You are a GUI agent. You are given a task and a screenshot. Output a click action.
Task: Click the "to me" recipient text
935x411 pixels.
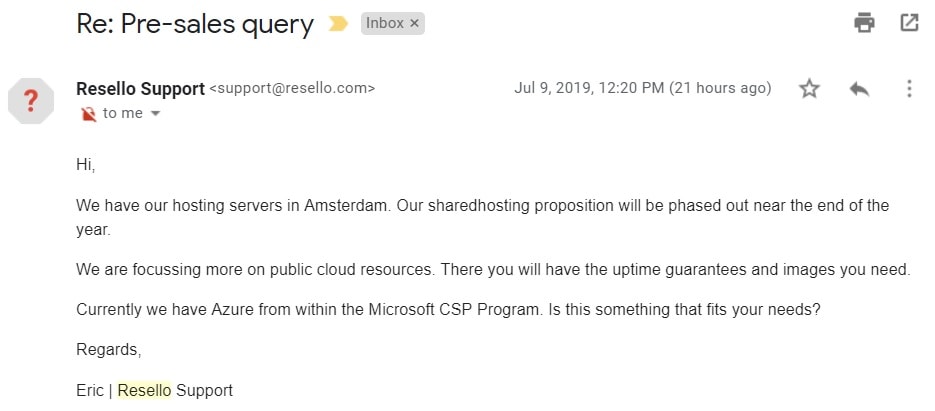(x=123, y=113)
